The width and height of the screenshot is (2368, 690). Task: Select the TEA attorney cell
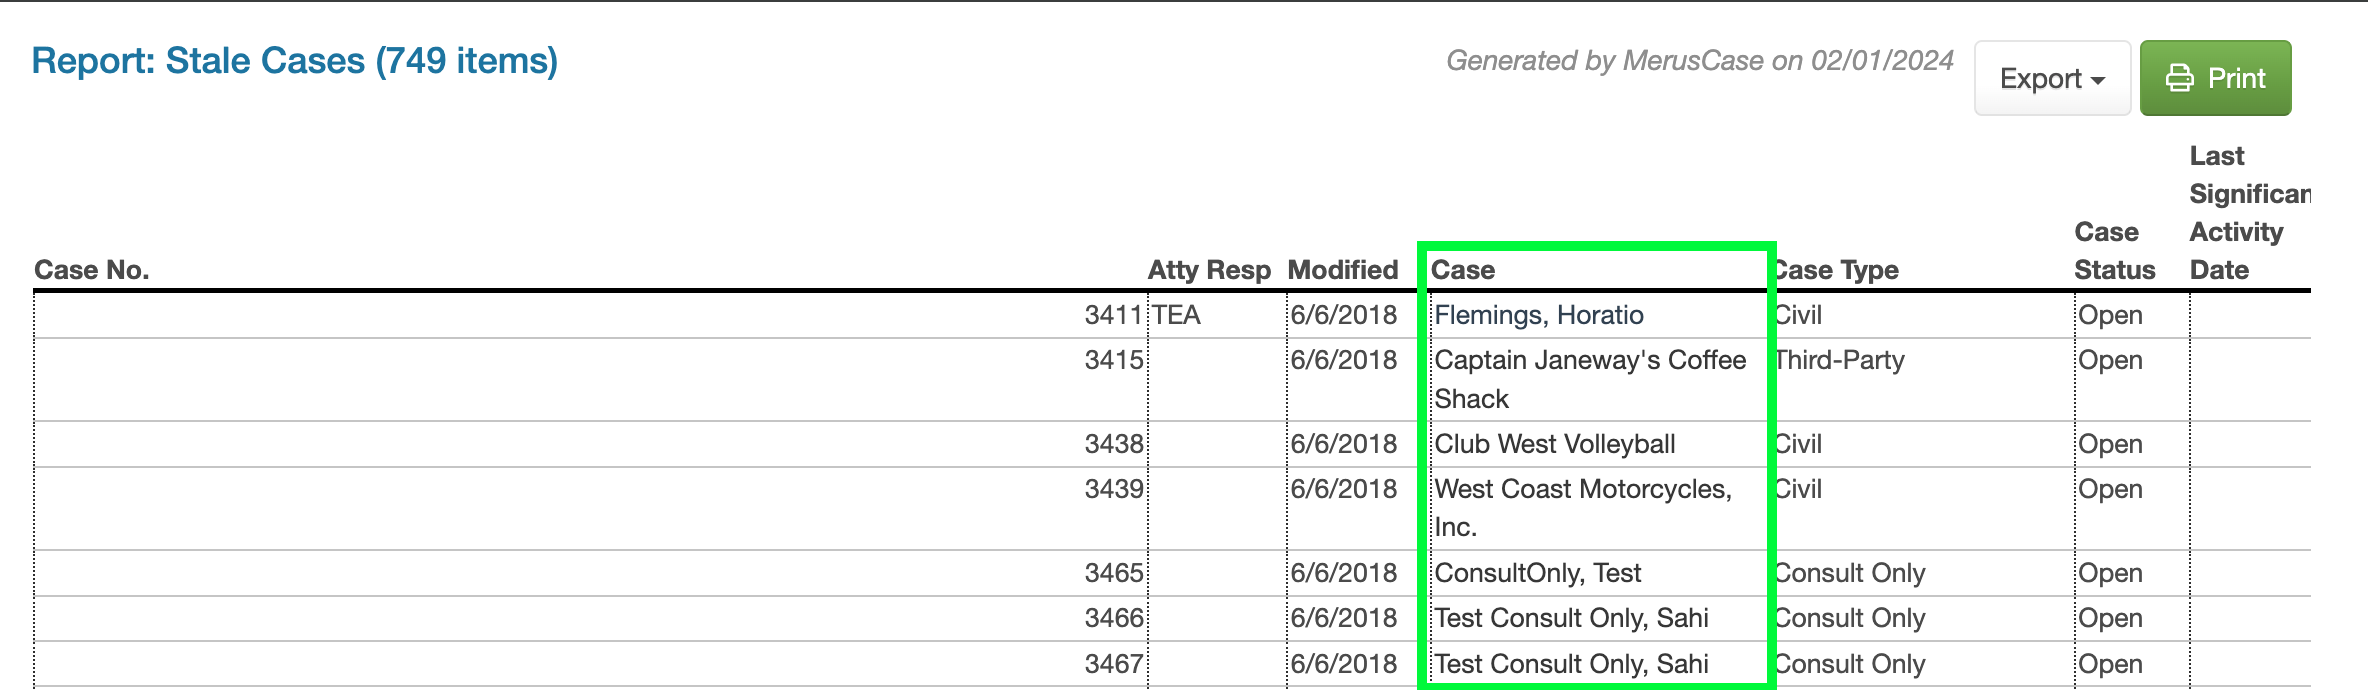click(1176, 315)
